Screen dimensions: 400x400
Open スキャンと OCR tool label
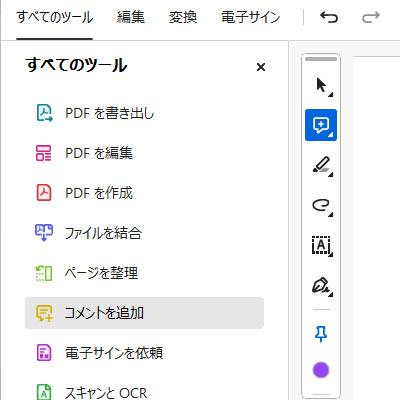point(106,393)
